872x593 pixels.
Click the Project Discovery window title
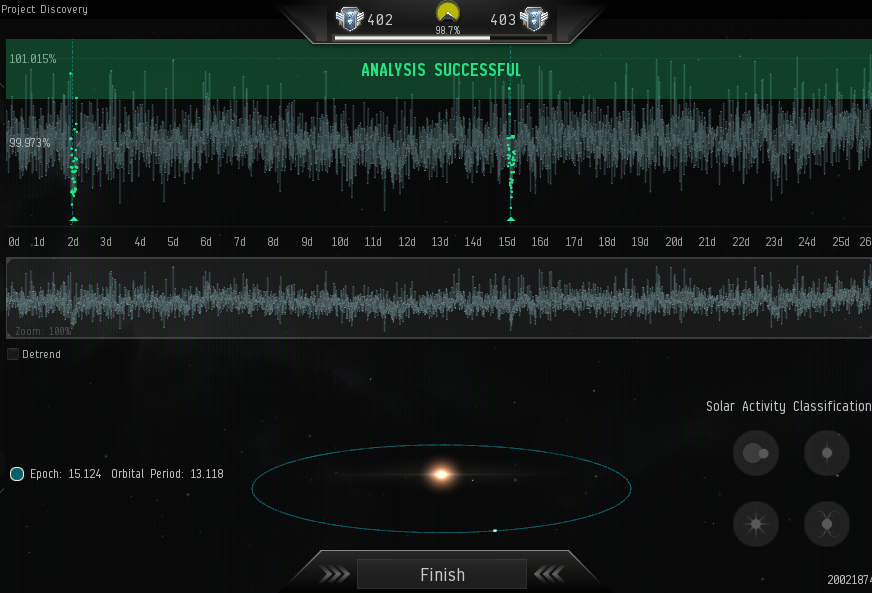(x=44, y=9)
